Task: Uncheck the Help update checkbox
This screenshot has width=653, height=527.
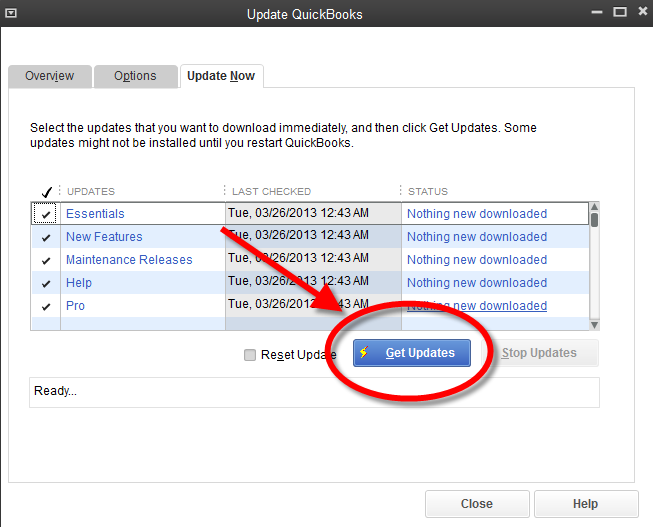Action: [x=46, y=284]
